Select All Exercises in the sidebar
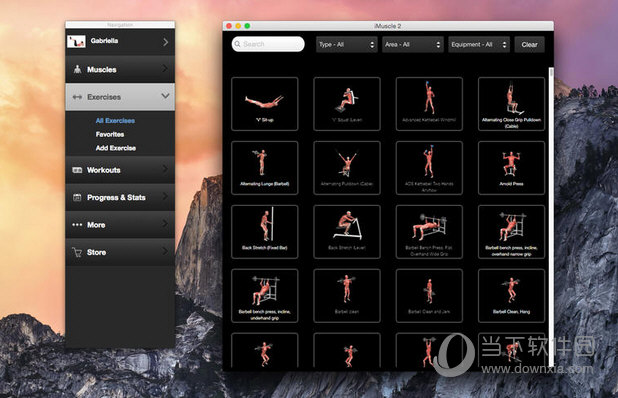Image resolution: width=618 pixels, height=398 pixels. point(115,121)
